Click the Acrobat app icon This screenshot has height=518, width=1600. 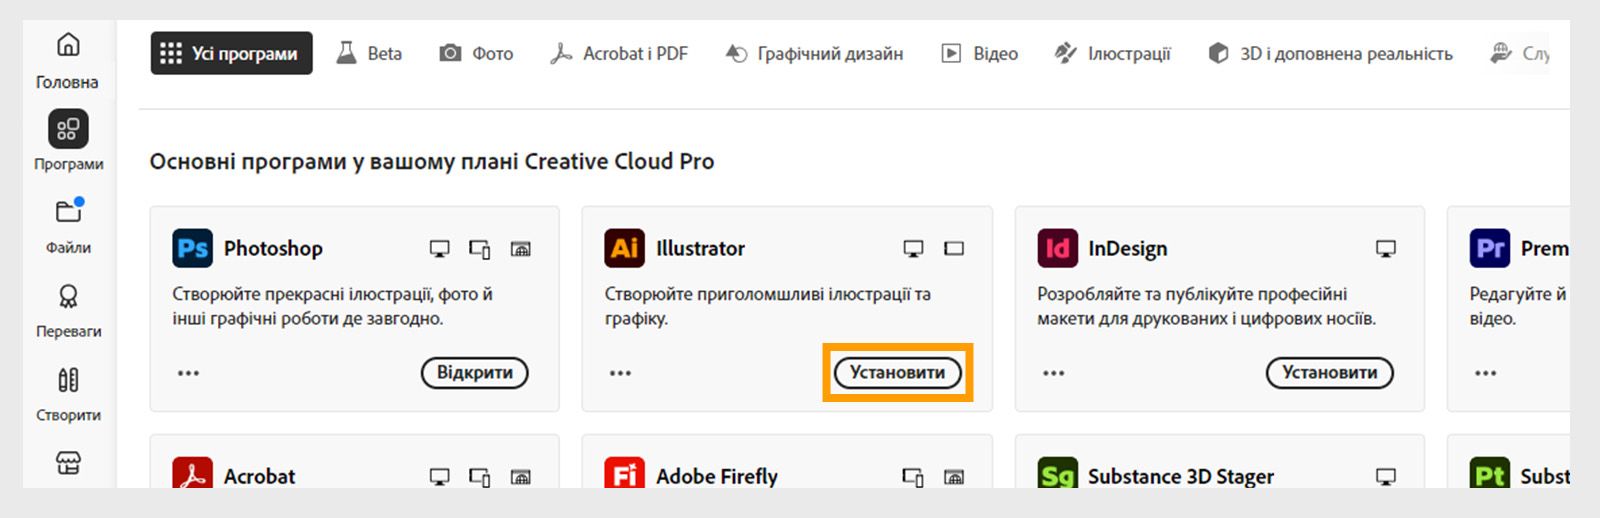point(192,472)
